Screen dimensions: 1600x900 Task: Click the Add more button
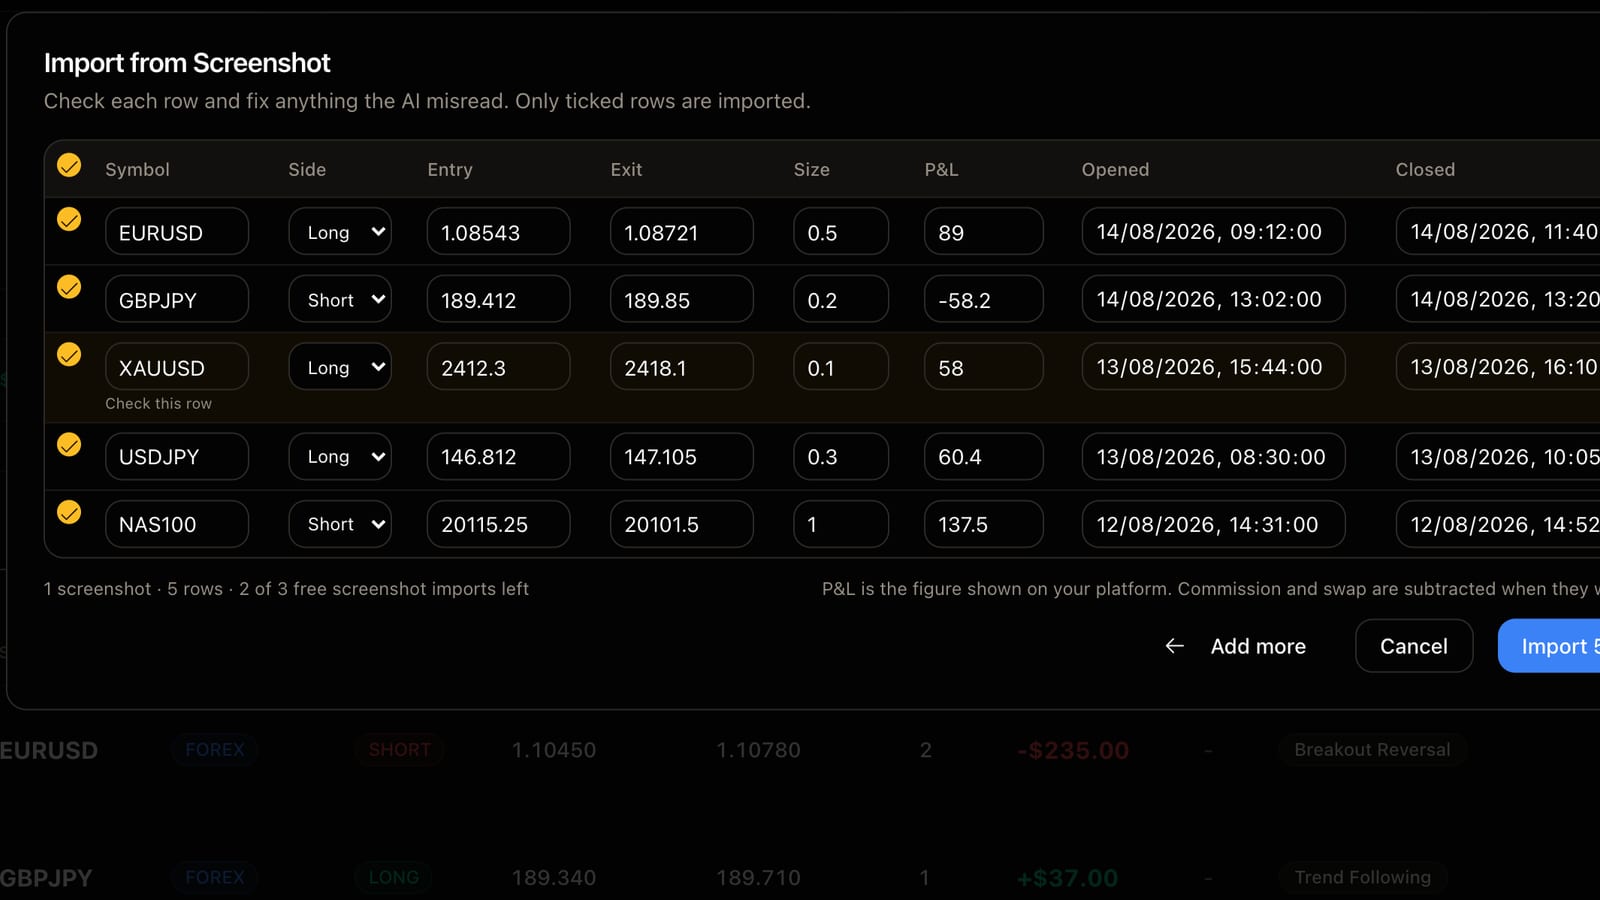1236,646
